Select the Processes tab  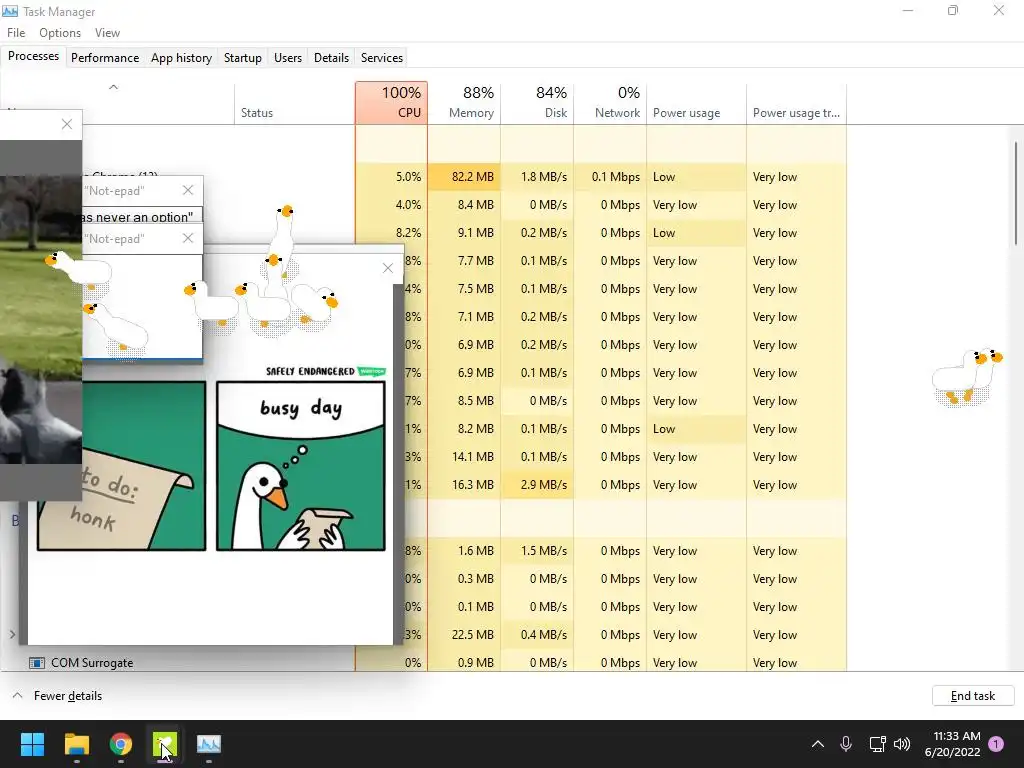tap(33, 56)
